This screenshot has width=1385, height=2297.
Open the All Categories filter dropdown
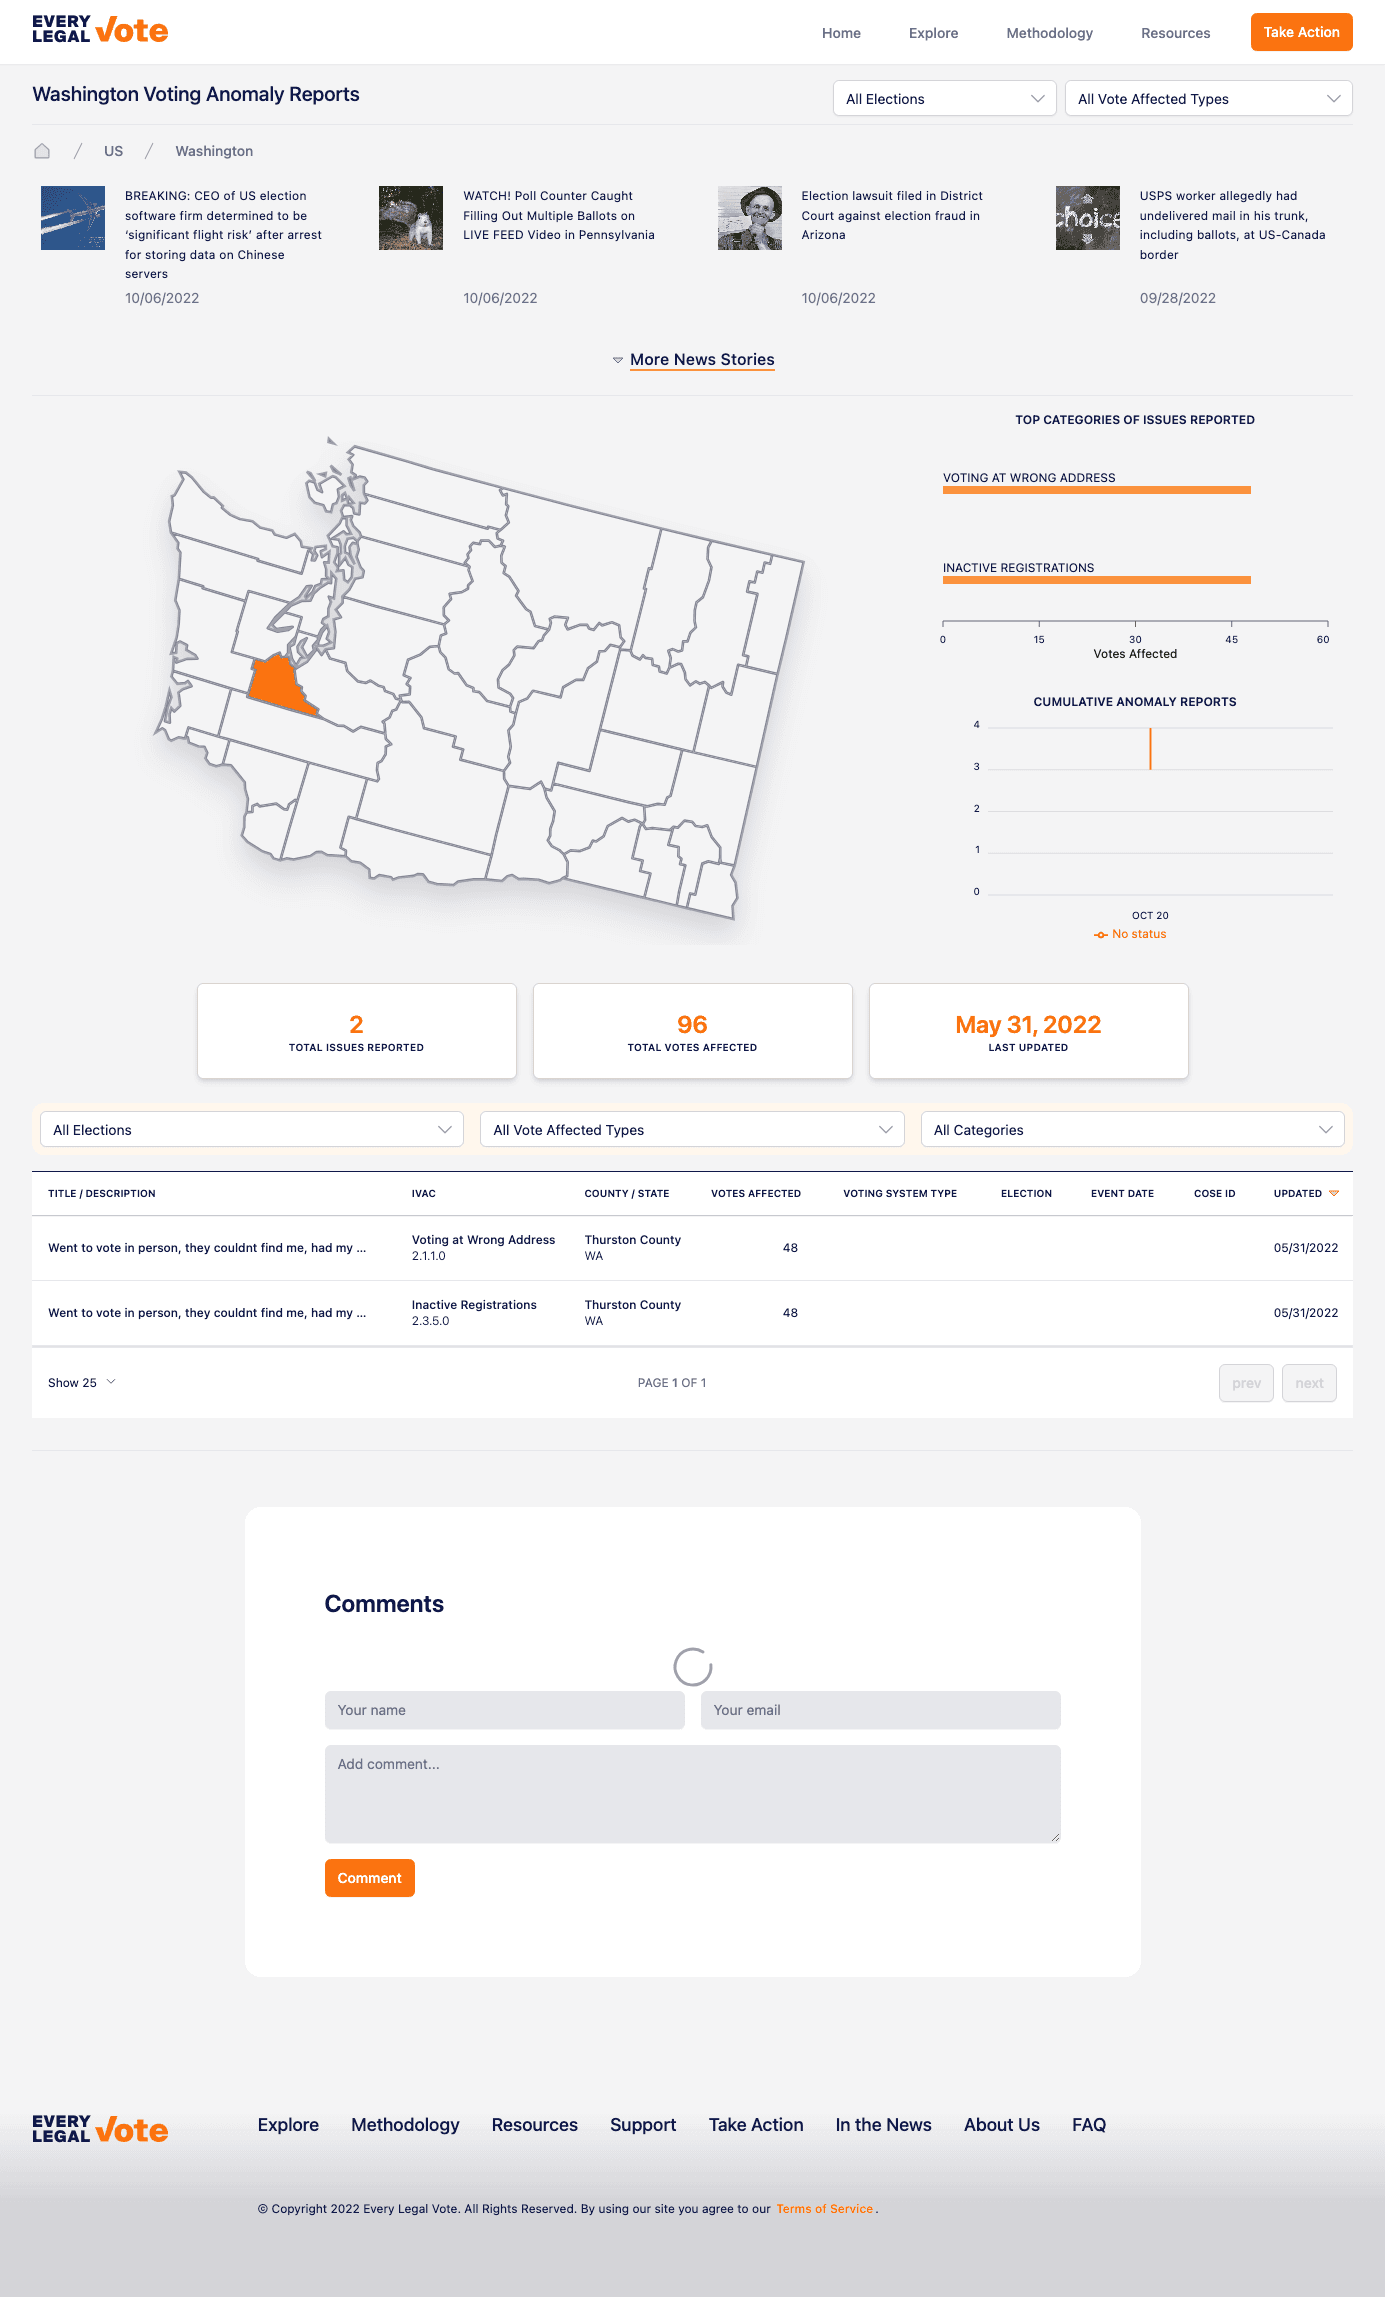(x=1132, y=1129)
